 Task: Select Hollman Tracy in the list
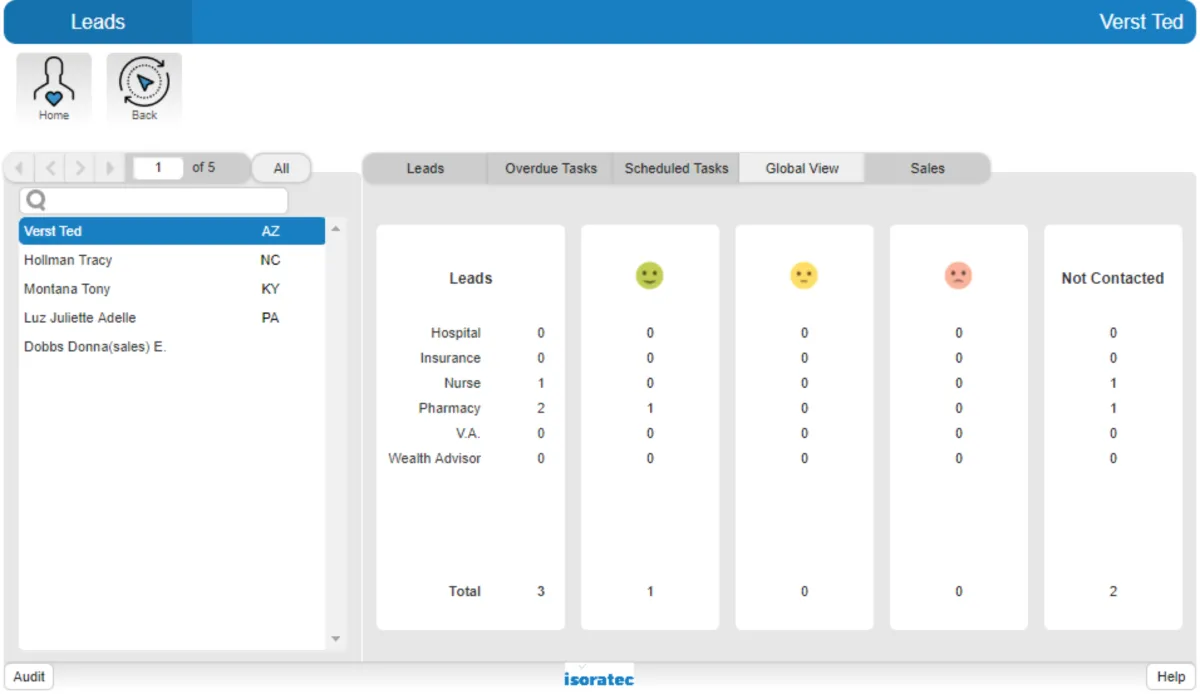(x=68, y=260)
